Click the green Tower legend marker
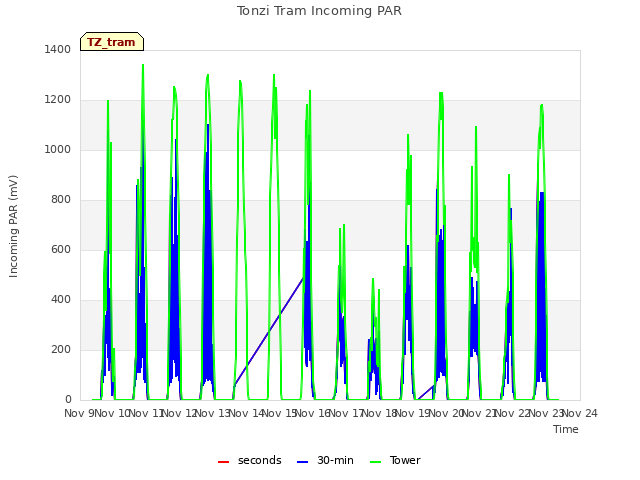 (375, 462)
